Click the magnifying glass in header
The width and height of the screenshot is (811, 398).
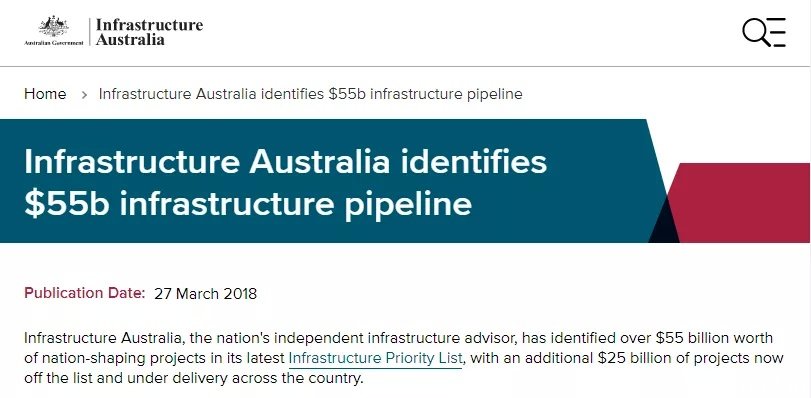pos(756,32)
